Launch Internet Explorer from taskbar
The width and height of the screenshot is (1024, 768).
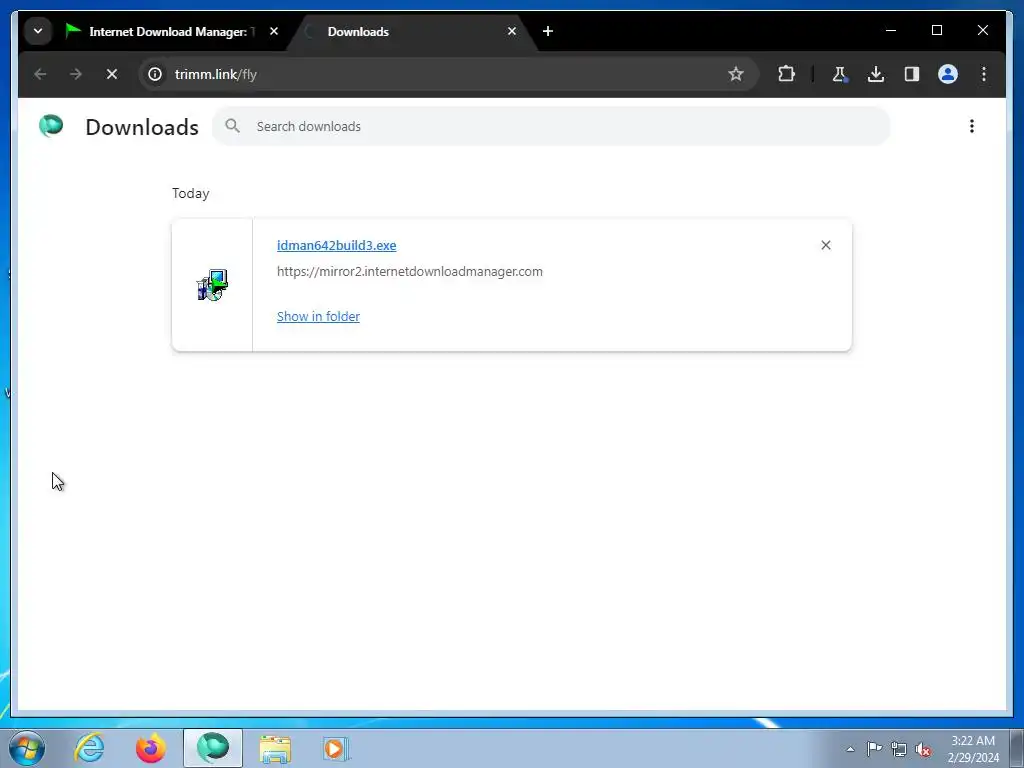coord(89,748)
